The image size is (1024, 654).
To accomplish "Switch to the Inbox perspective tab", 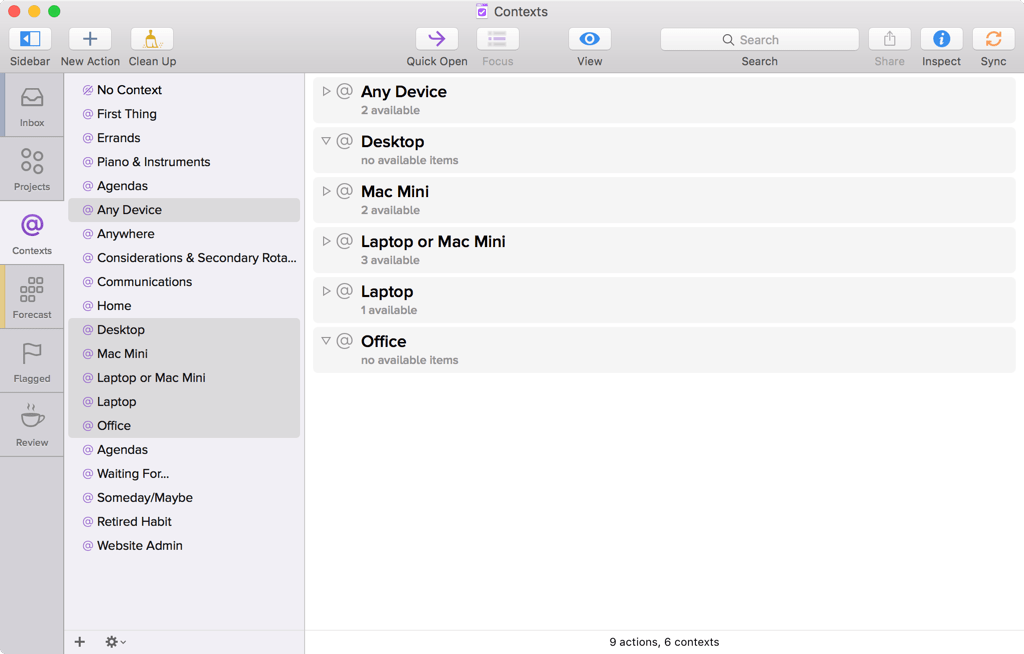I will pos(32,105).
